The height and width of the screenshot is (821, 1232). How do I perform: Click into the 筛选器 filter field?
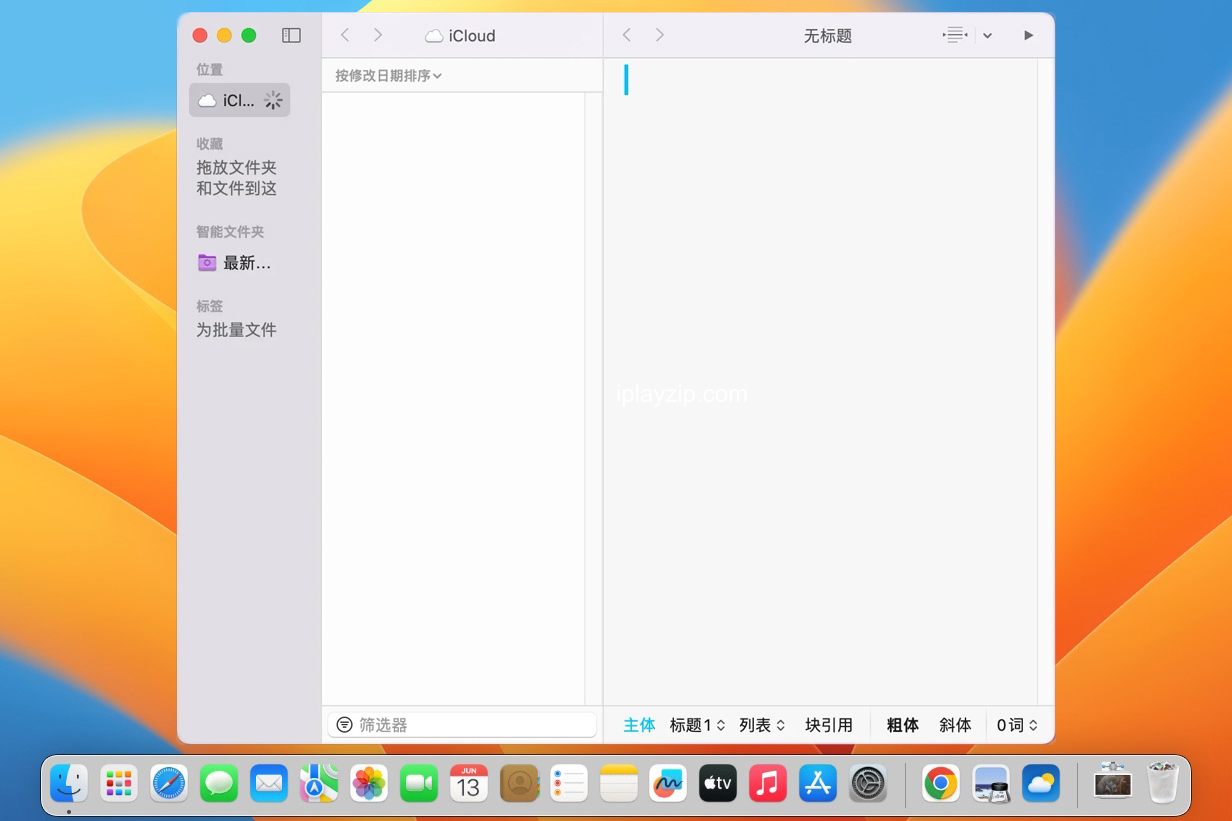pos(470,725)
